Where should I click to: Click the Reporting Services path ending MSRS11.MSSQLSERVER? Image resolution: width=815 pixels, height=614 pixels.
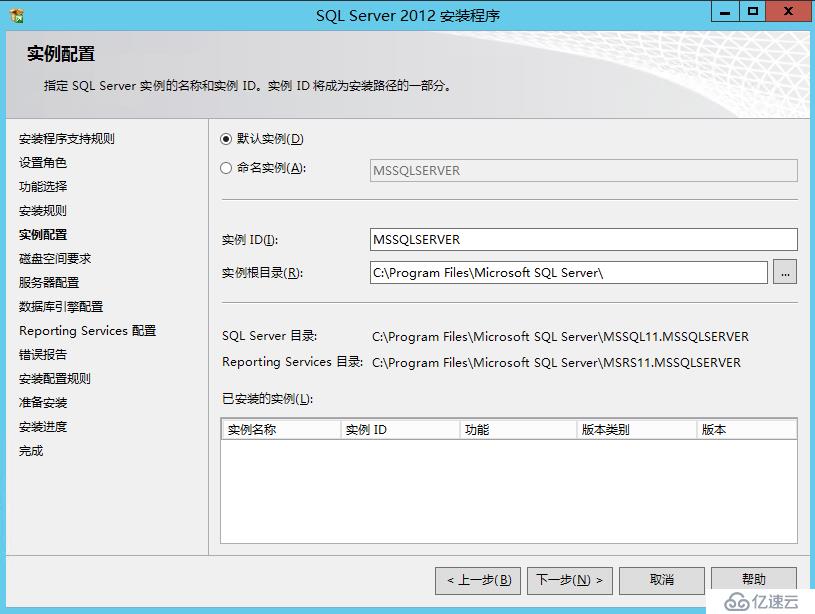pyautogui.click(x=556, y=362)
